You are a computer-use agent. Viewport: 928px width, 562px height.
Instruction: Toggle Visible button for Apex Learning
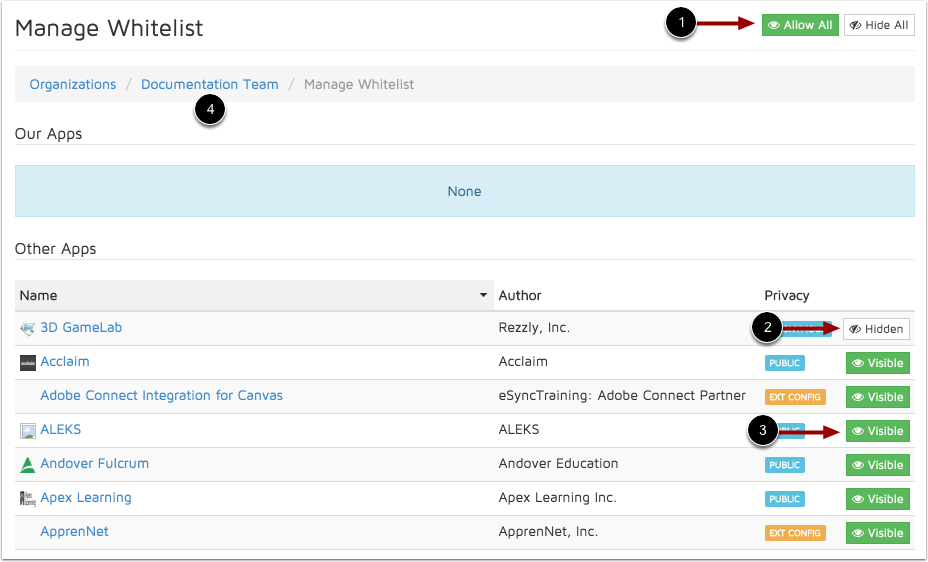click(878, 499)
